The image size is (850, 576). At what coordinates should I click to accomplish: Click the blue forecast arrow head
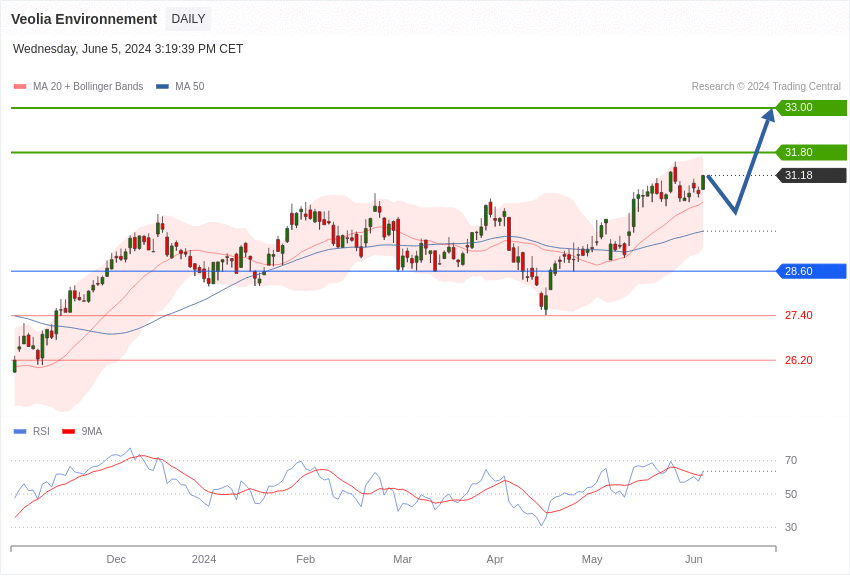pos(769,115)
